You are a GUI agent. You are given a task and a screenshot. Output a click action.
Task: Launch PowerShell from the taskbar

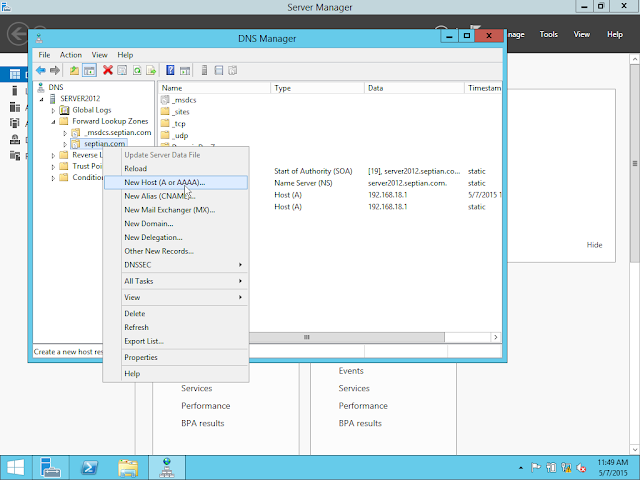pos(89,468)
